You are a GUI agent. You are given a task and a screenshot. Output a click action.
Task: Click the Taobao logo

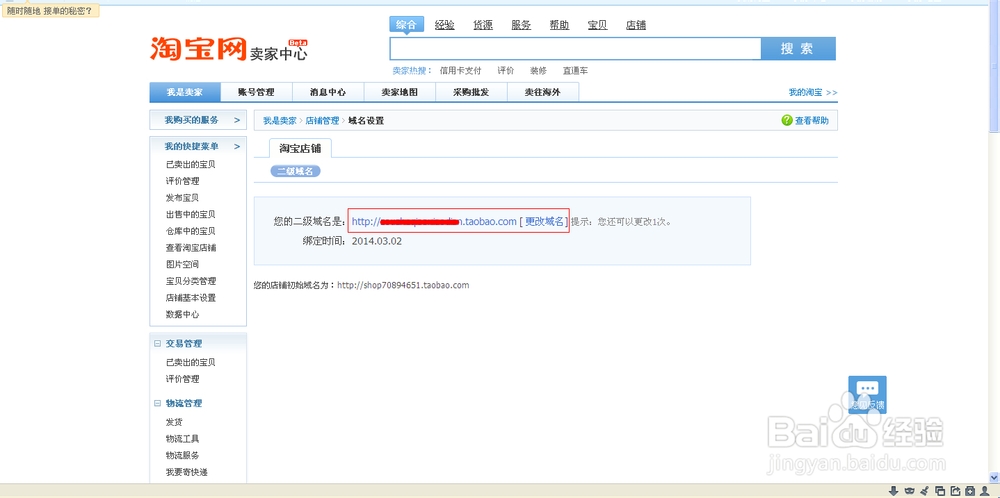point(198,49)
